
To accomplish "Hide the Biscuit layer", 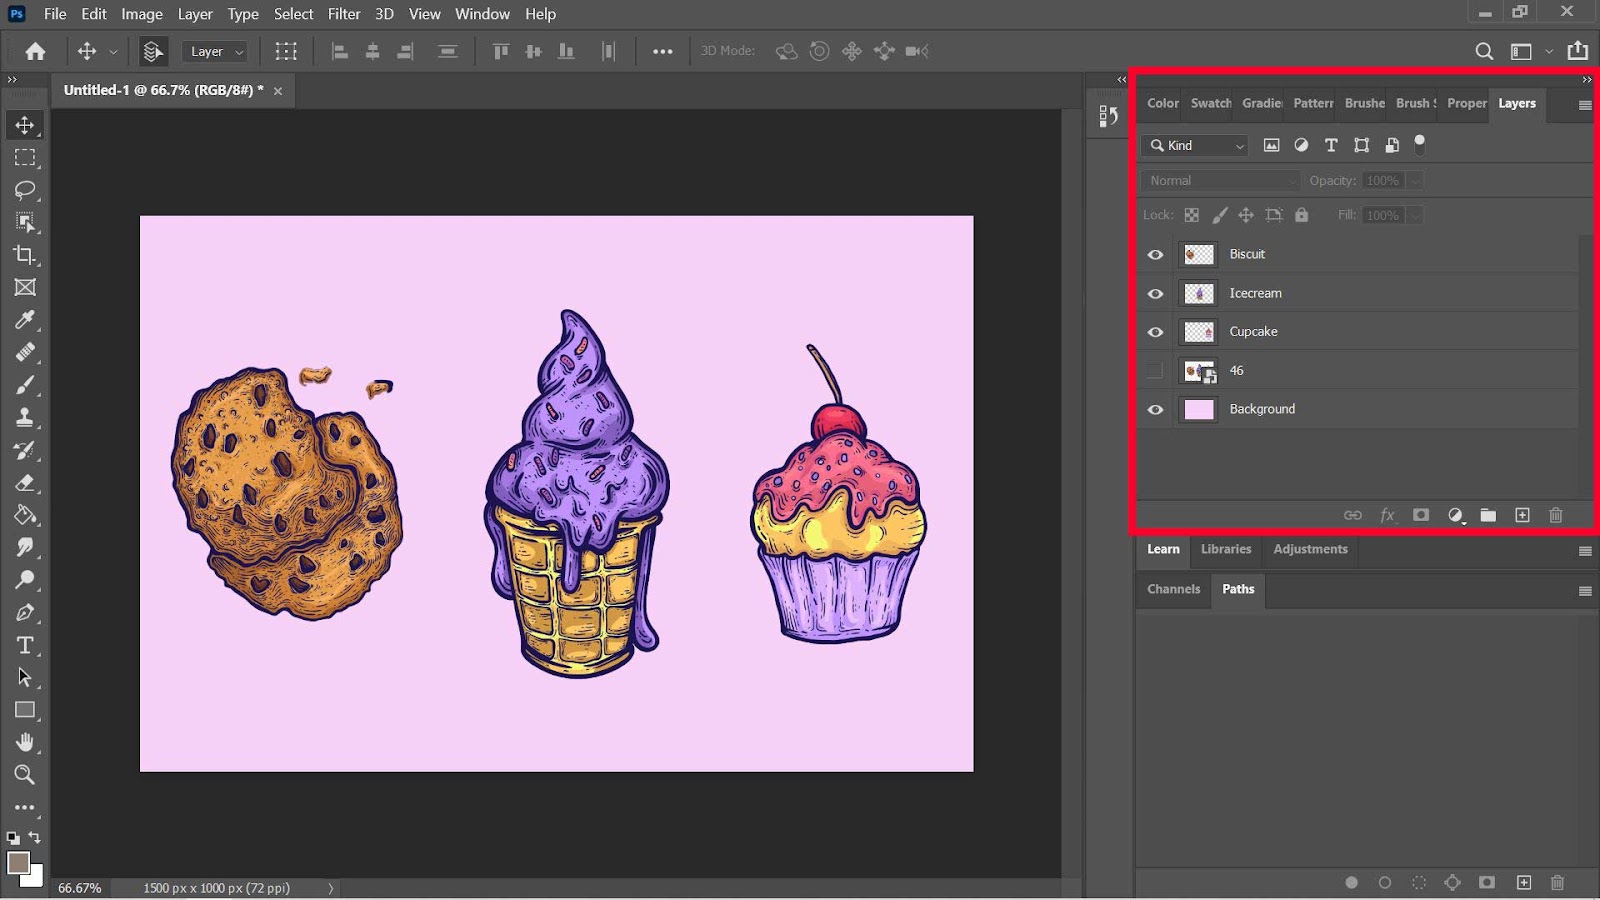I will click(x=1155, y=255).
